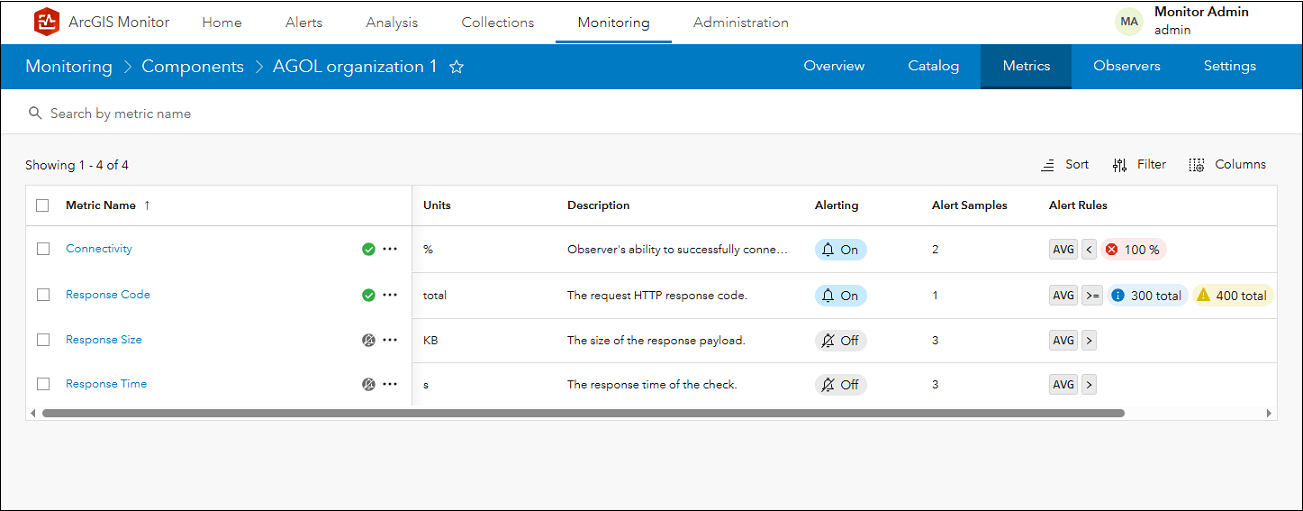Toggle the select-all header checkbox
Screen dimensions: 1303x511
[42, 206]
